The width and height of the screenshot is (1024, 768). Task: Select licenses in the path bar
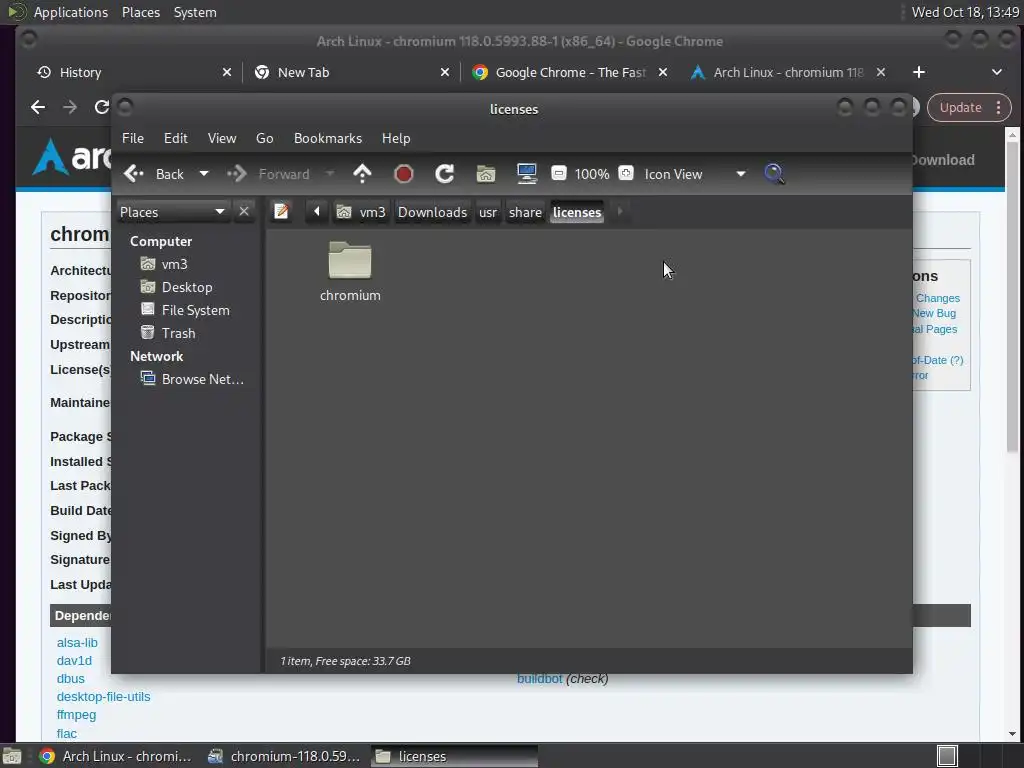[577, 212]
